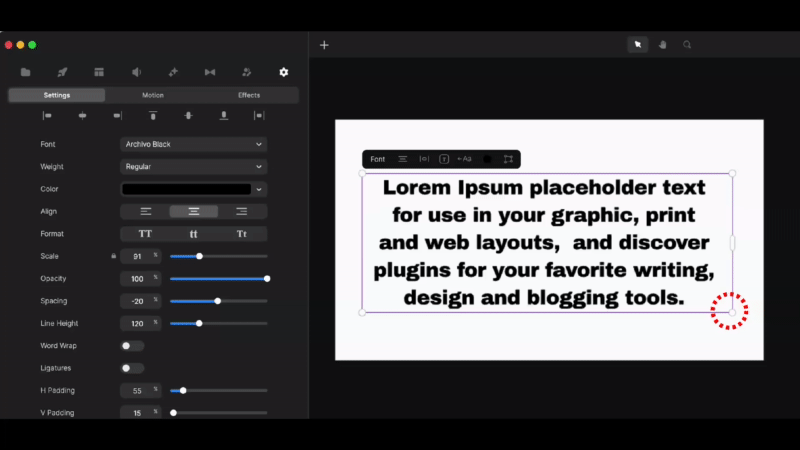Viewport: 800px width, 450px height.
Task: Click the Scale slider handle
Action: click(x=199, y=256)
